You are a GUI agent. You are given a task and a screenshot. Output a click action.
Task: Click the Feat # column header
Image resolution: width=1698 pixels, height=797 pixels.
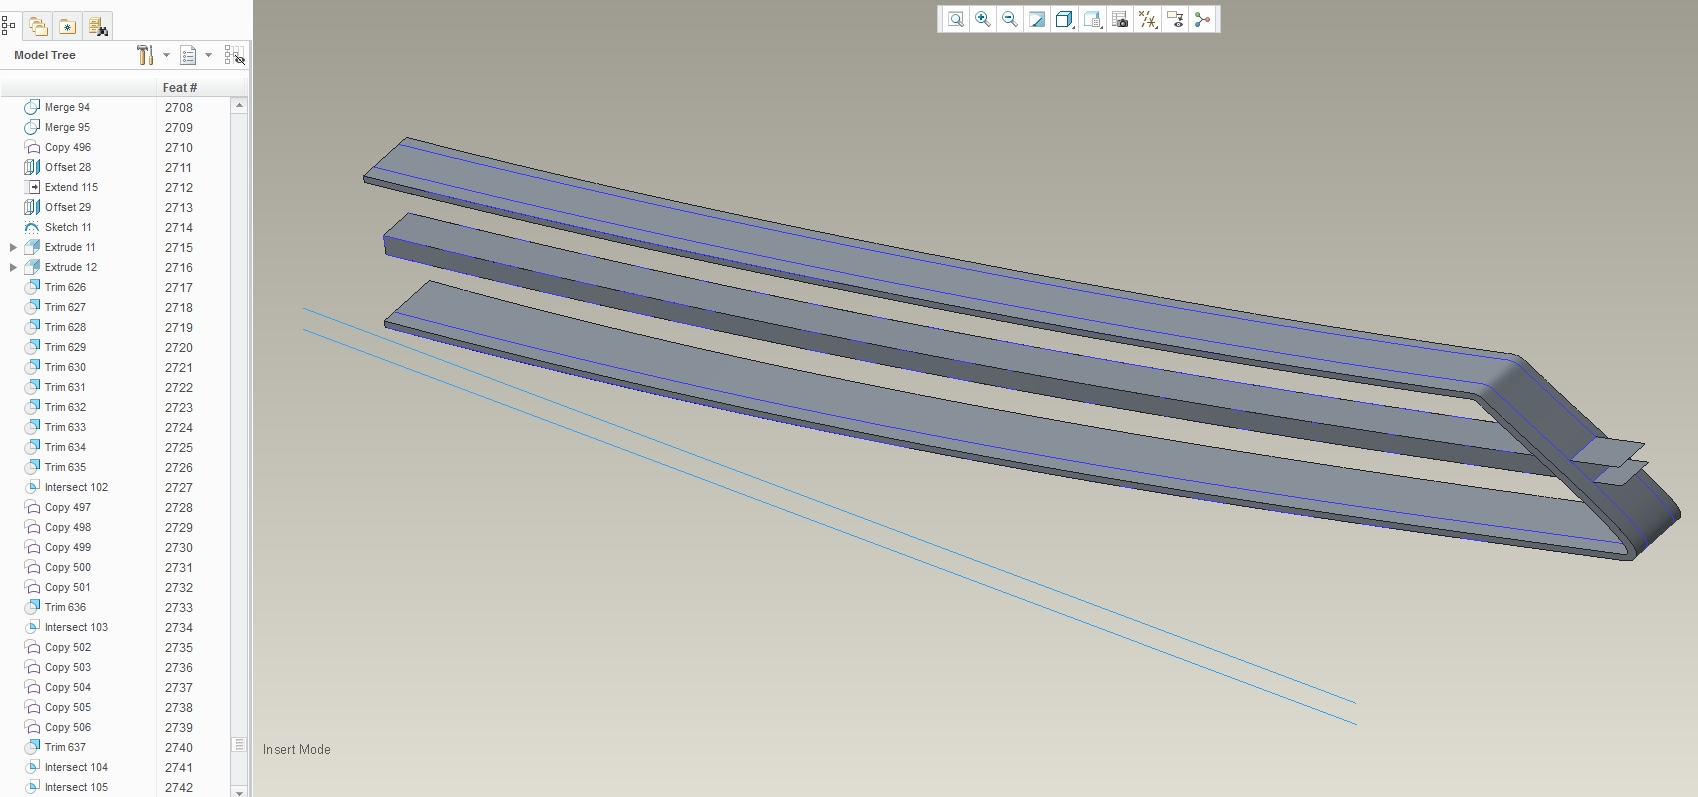click(x=180, y=87)
